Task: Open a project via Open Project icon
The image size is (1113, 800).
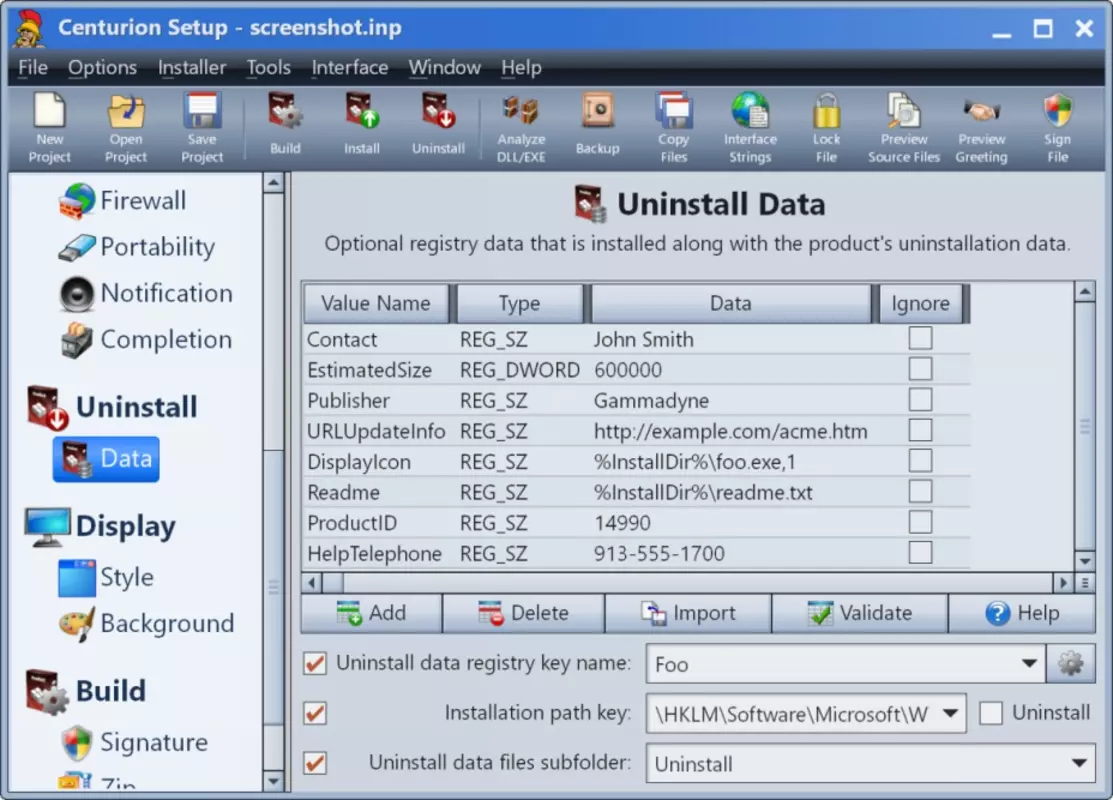Action: click(126, 128)
